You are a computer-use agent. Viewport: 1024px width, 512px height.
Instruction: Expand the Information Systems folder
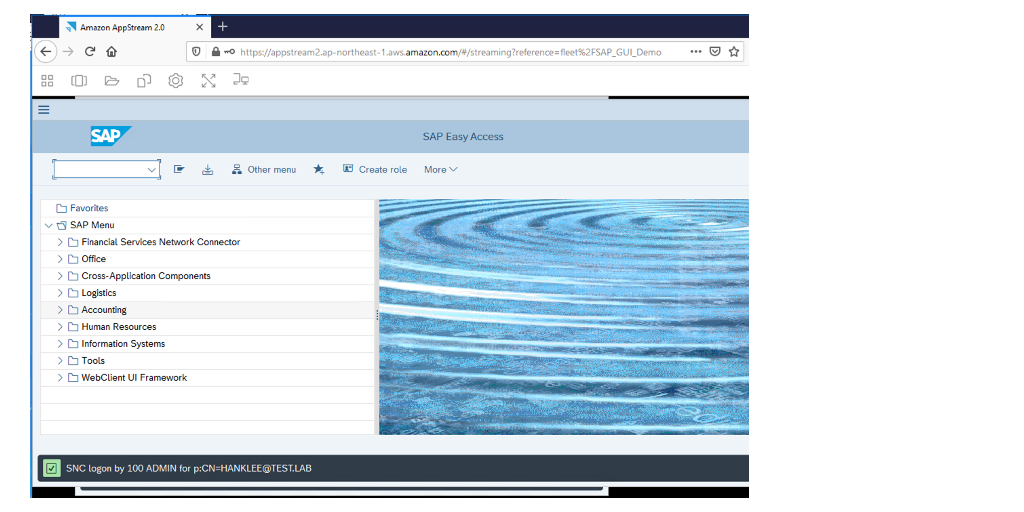point(60,344)
